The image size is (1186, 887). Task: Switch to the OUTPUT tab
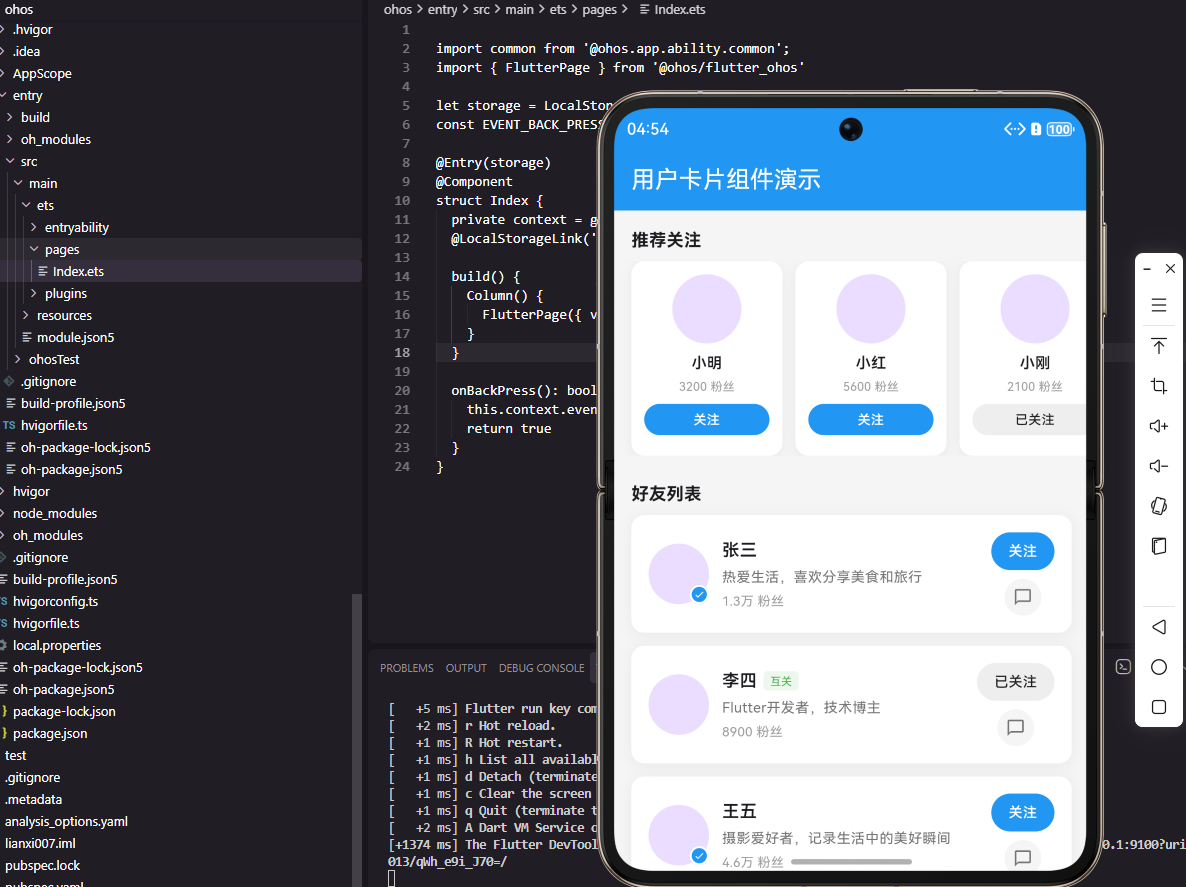coord(465,667)
